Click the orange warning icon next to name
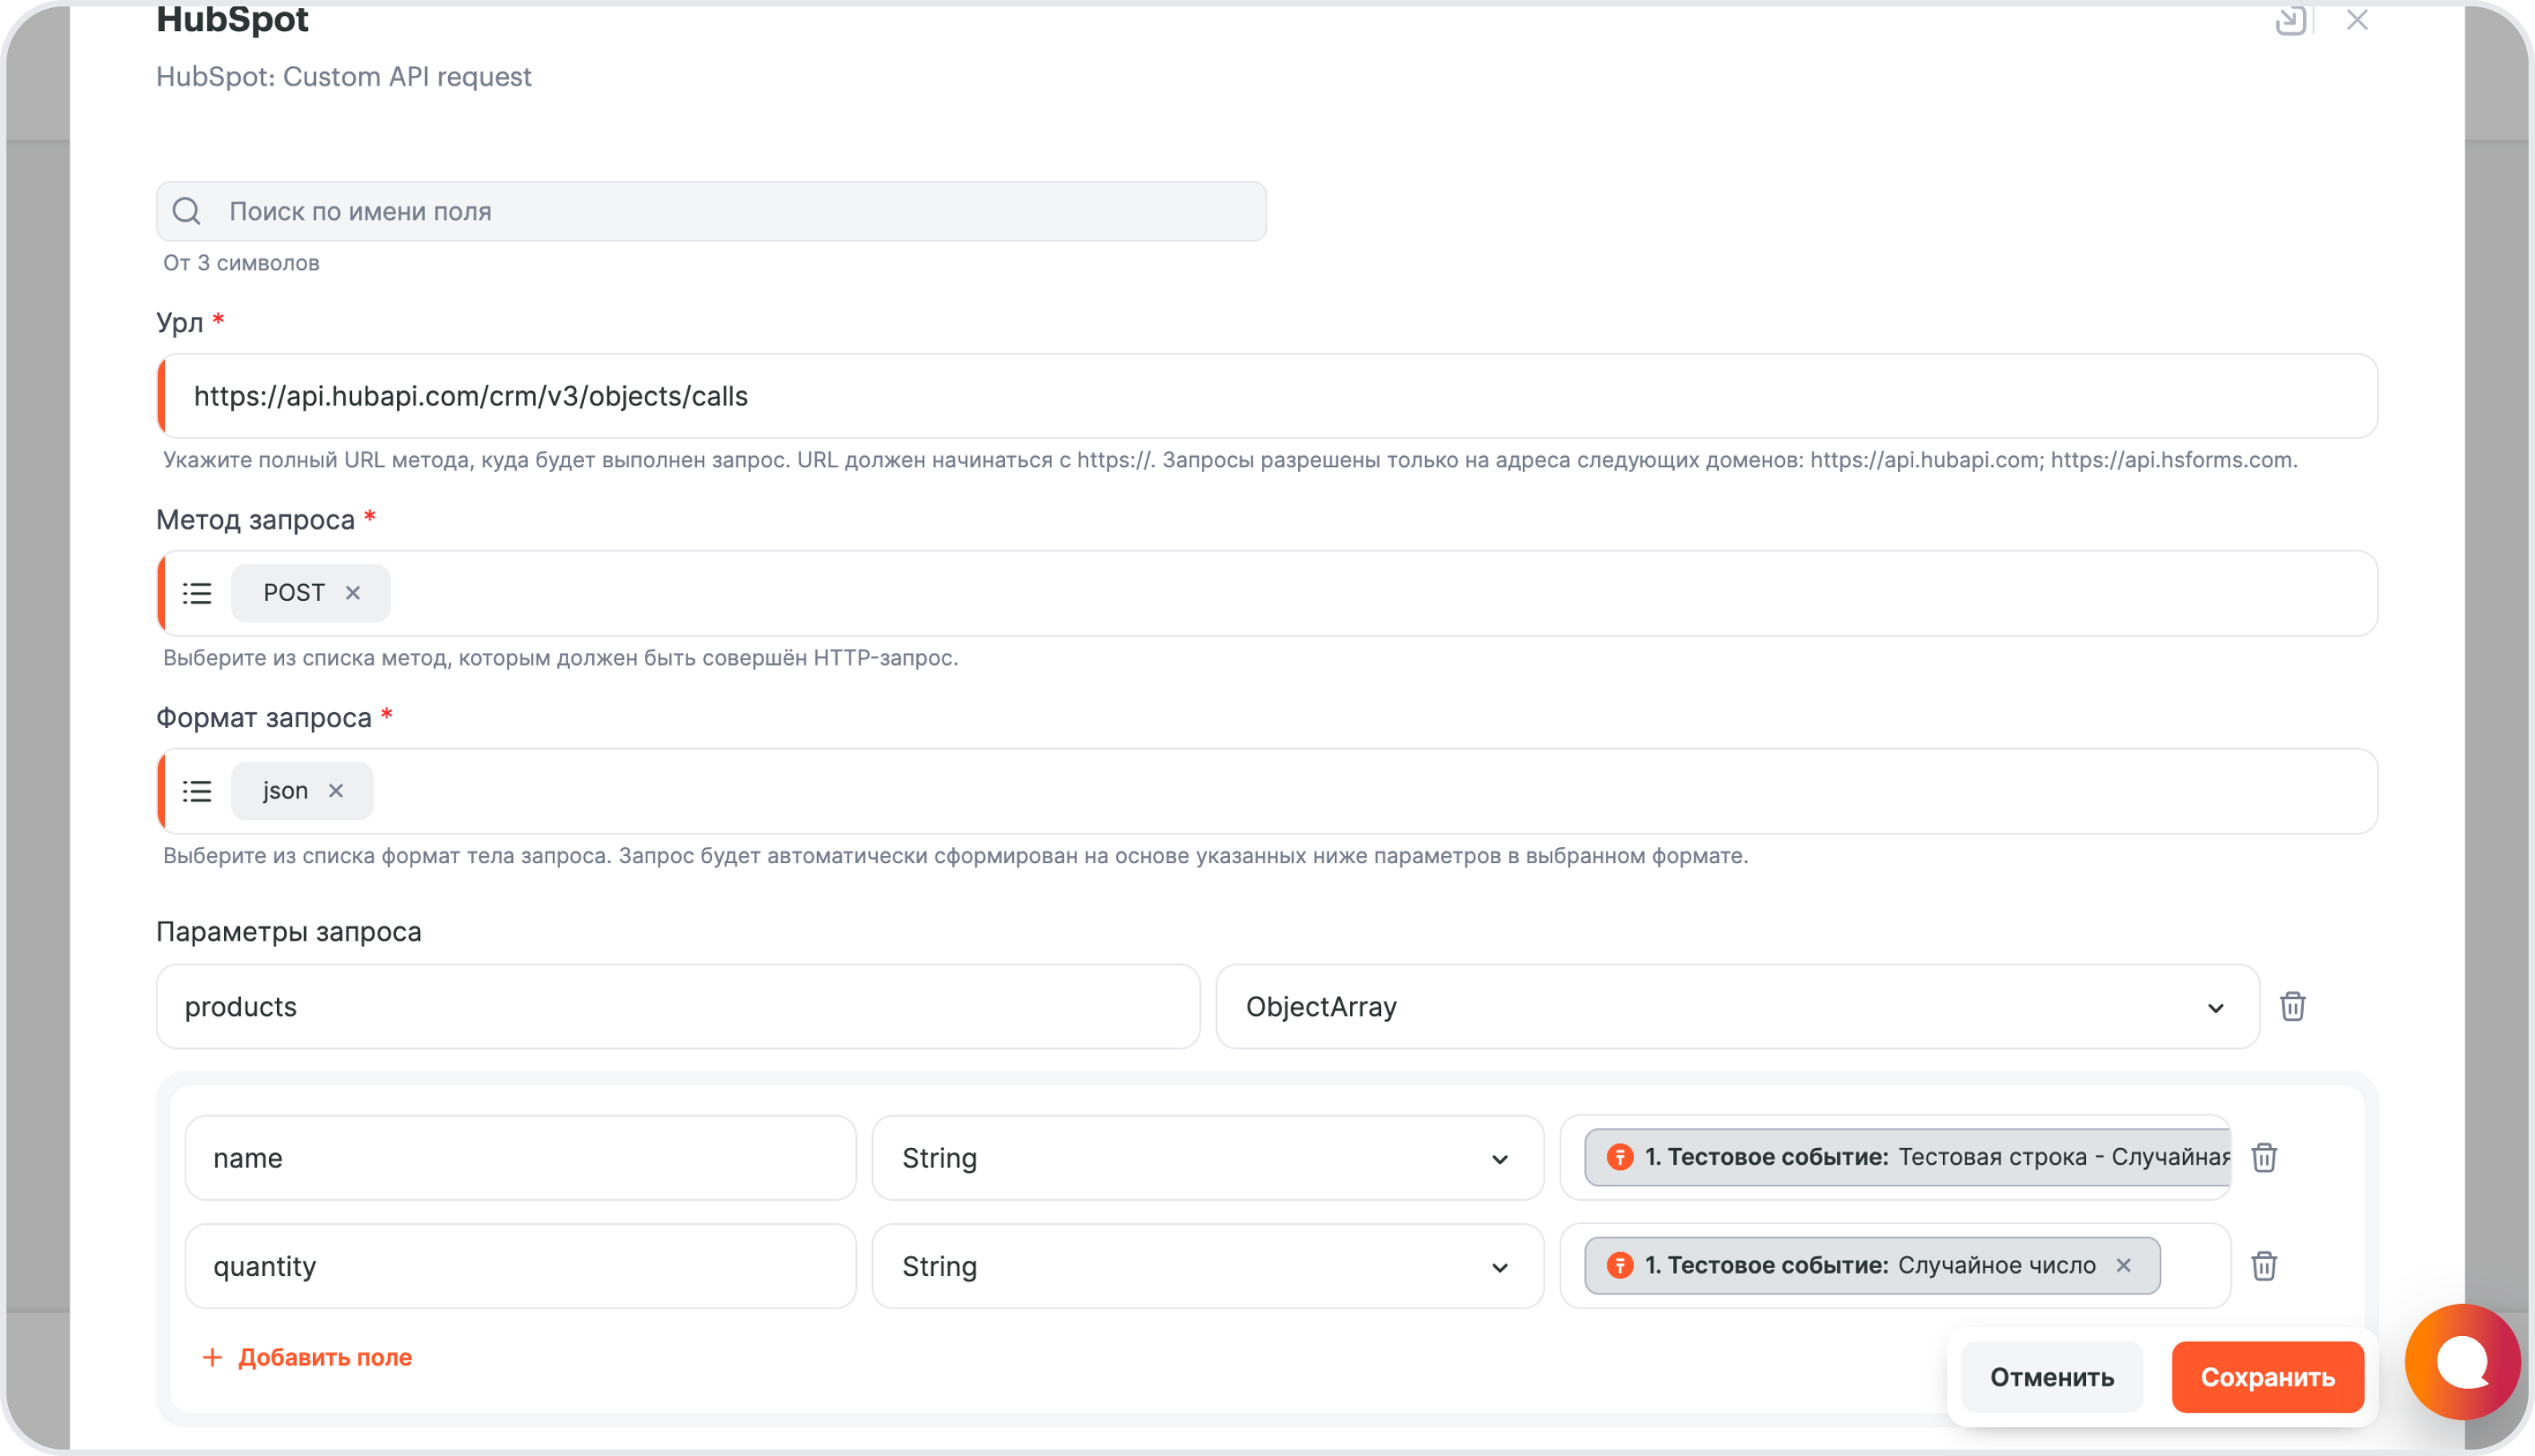2535x1456 pixels. [1616, 1157]
